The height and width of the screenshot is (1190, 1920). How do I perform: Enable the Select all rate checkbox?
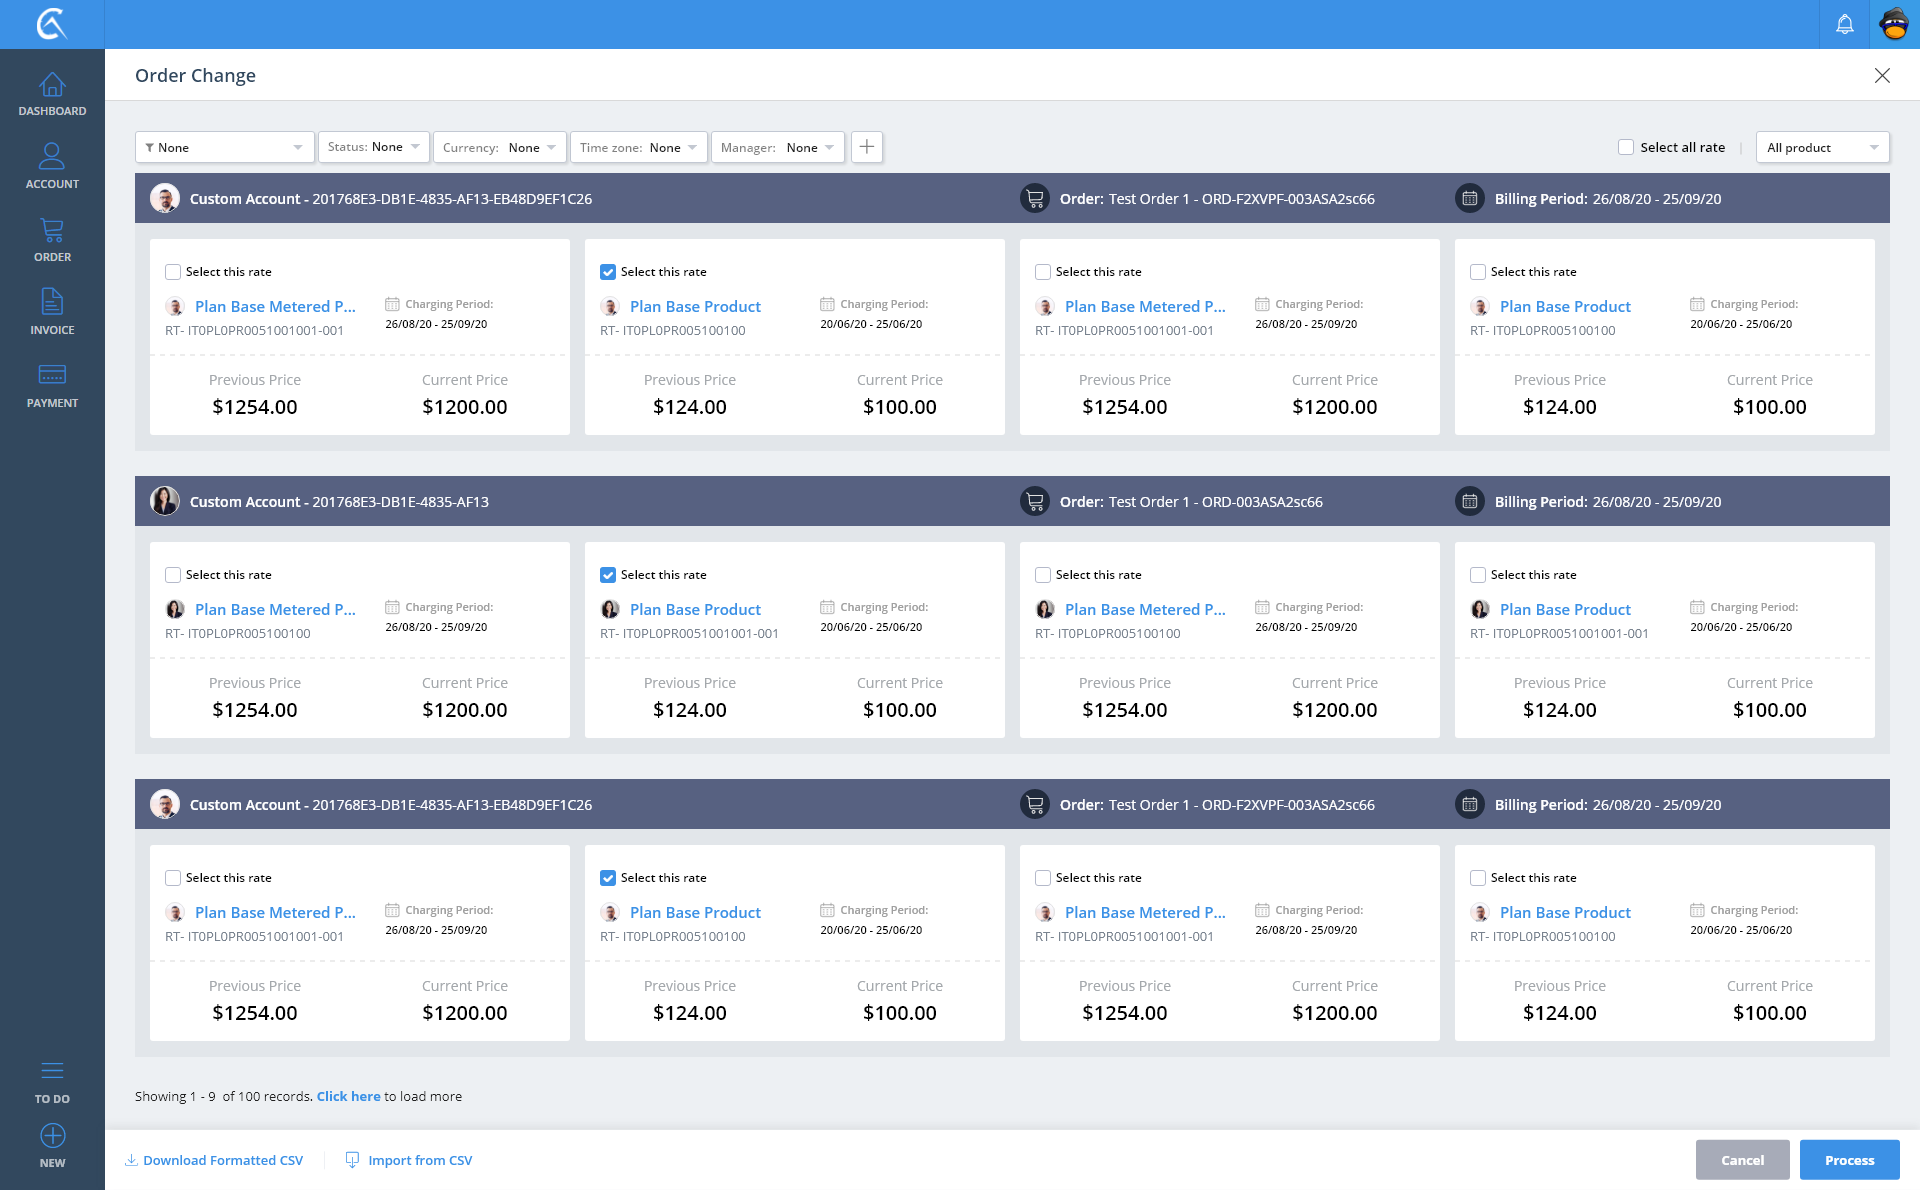[x=1626, y=147]
